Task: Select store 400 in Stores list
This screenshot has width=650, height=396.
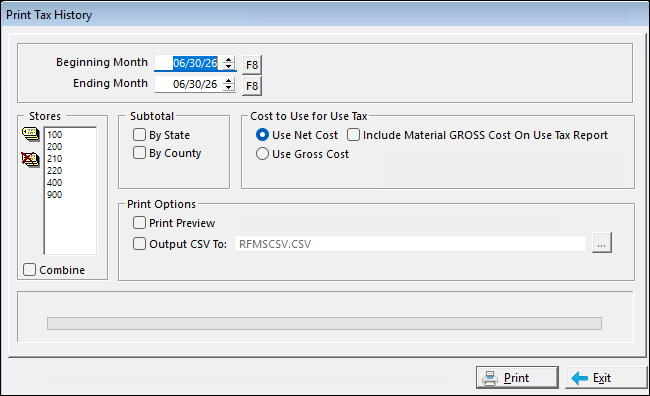Action: click(x=55, y=183)
